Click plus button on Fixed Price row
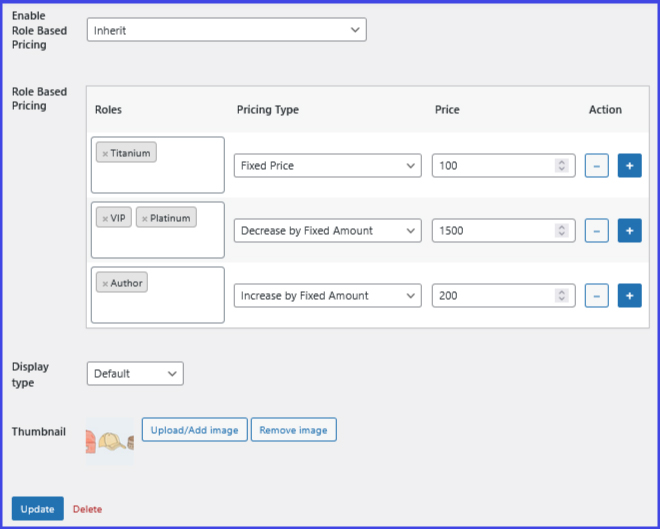The image size is (660, 529). 629,165
